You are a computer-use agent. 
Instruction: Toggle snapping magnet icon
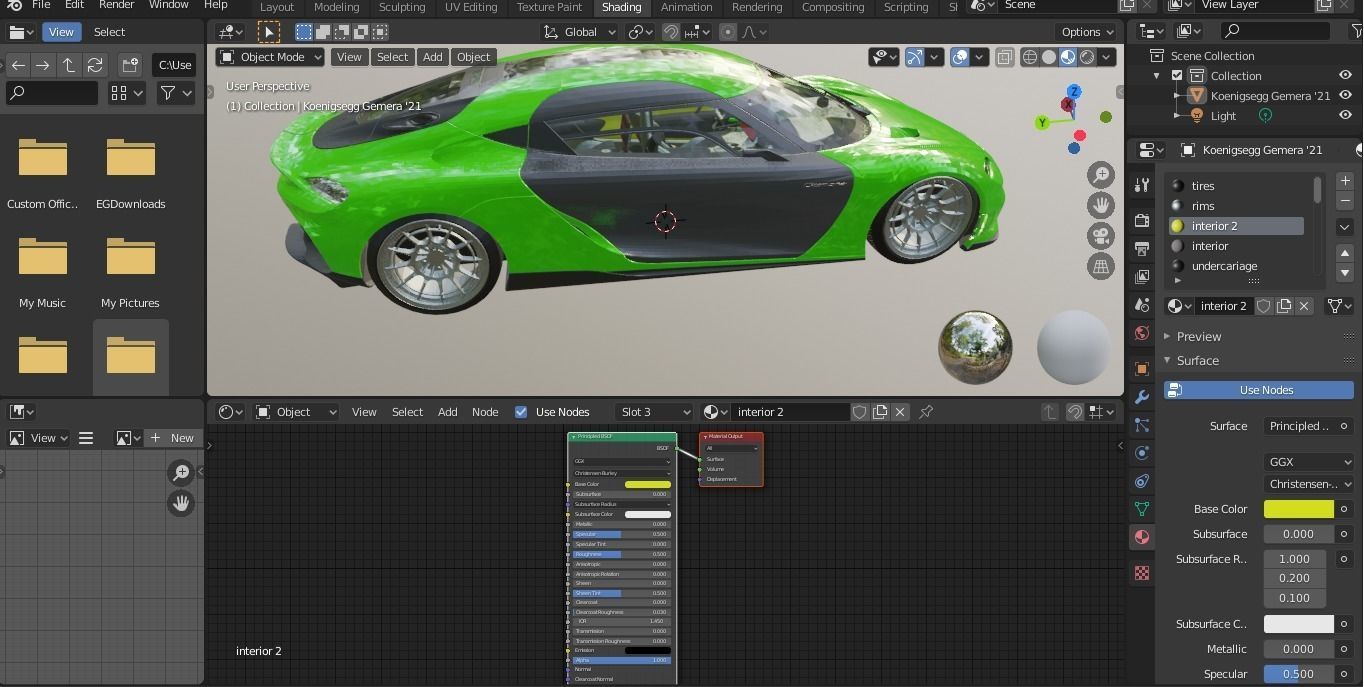[671, 32]
